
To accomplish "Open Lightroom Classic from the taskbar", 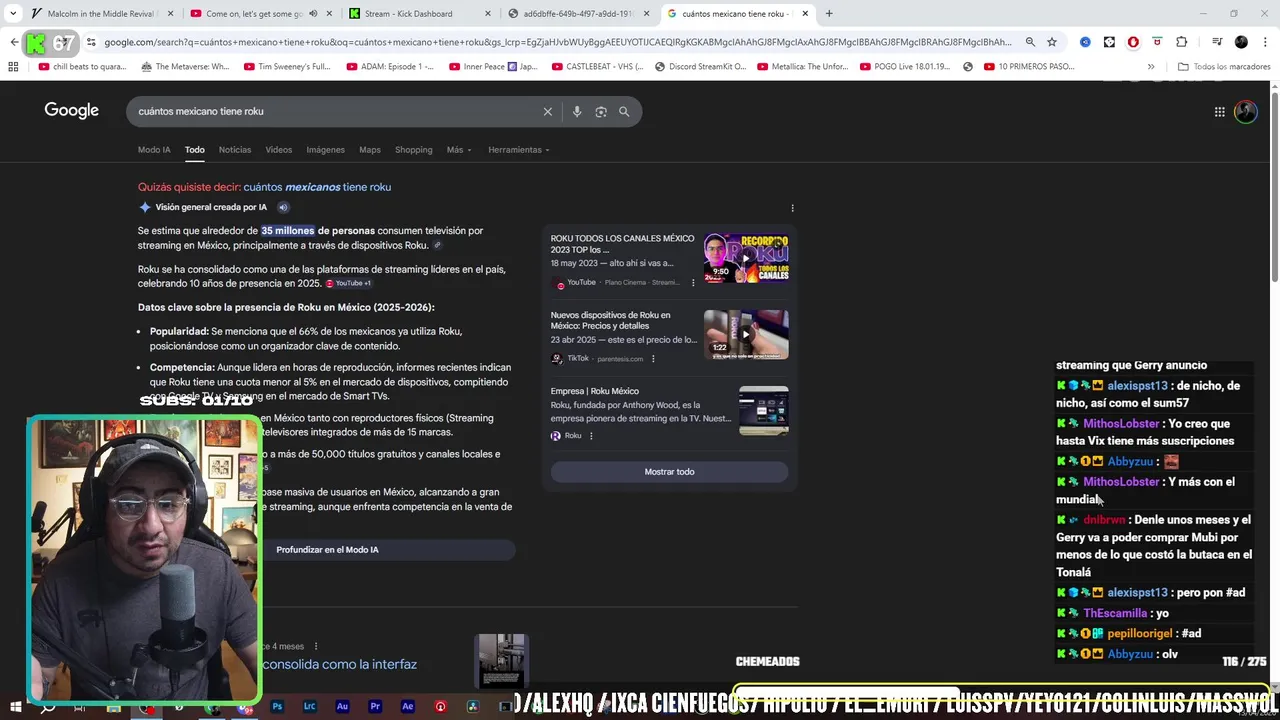I will (x=309, y=706).
